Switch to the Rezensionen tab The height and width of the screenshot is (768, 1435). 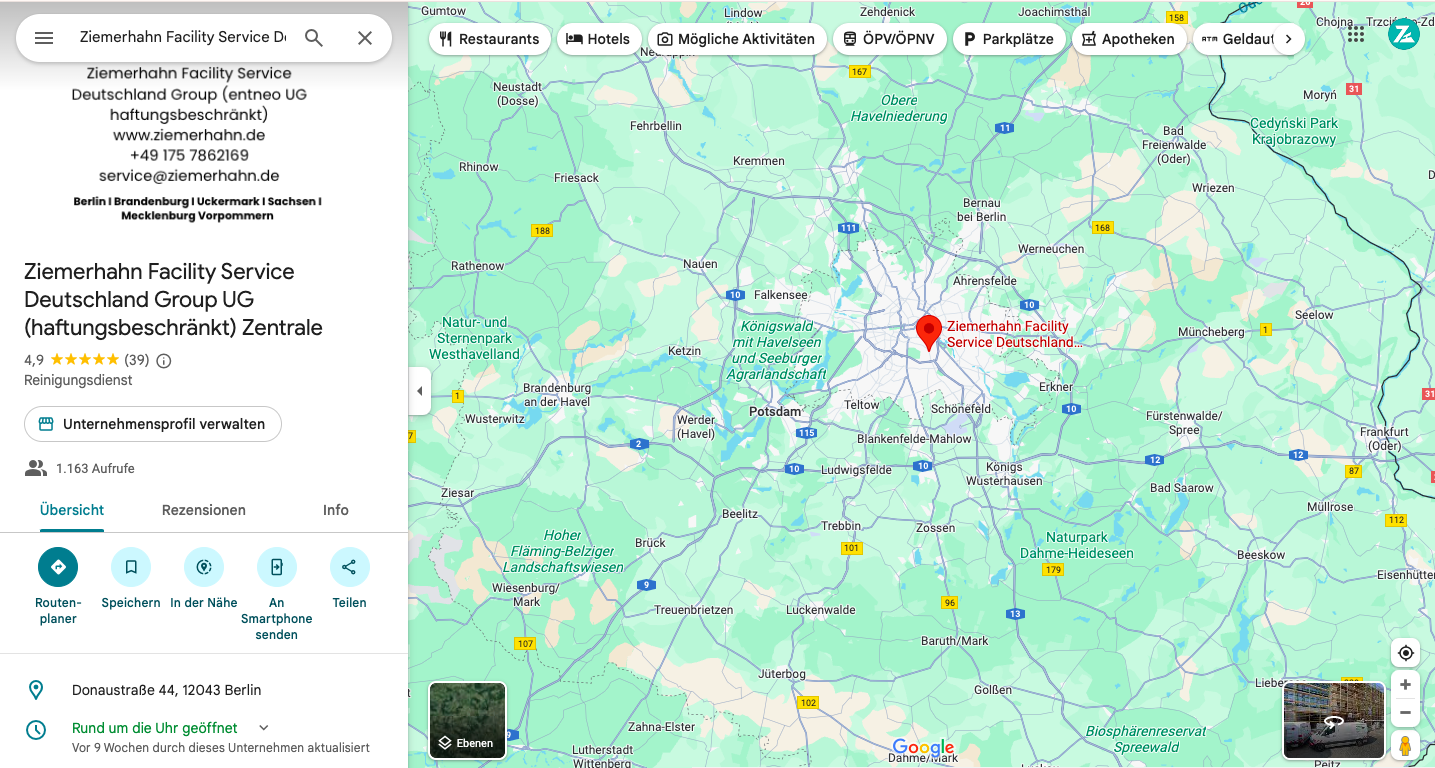pos(204,510)
